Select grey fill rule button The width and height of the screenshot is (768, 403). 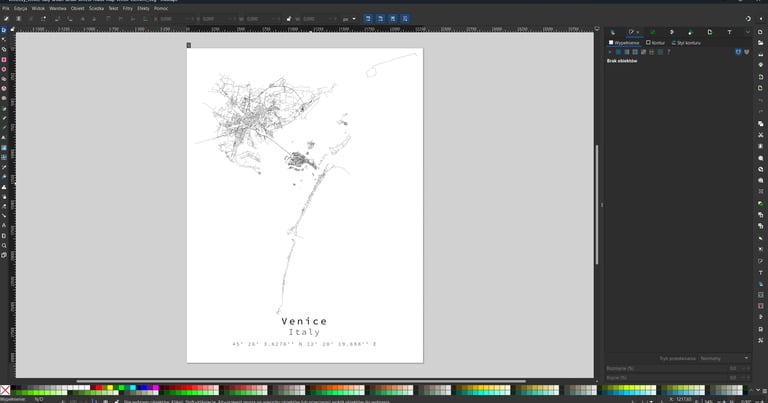pyautogui.click(x=746, y=52)
